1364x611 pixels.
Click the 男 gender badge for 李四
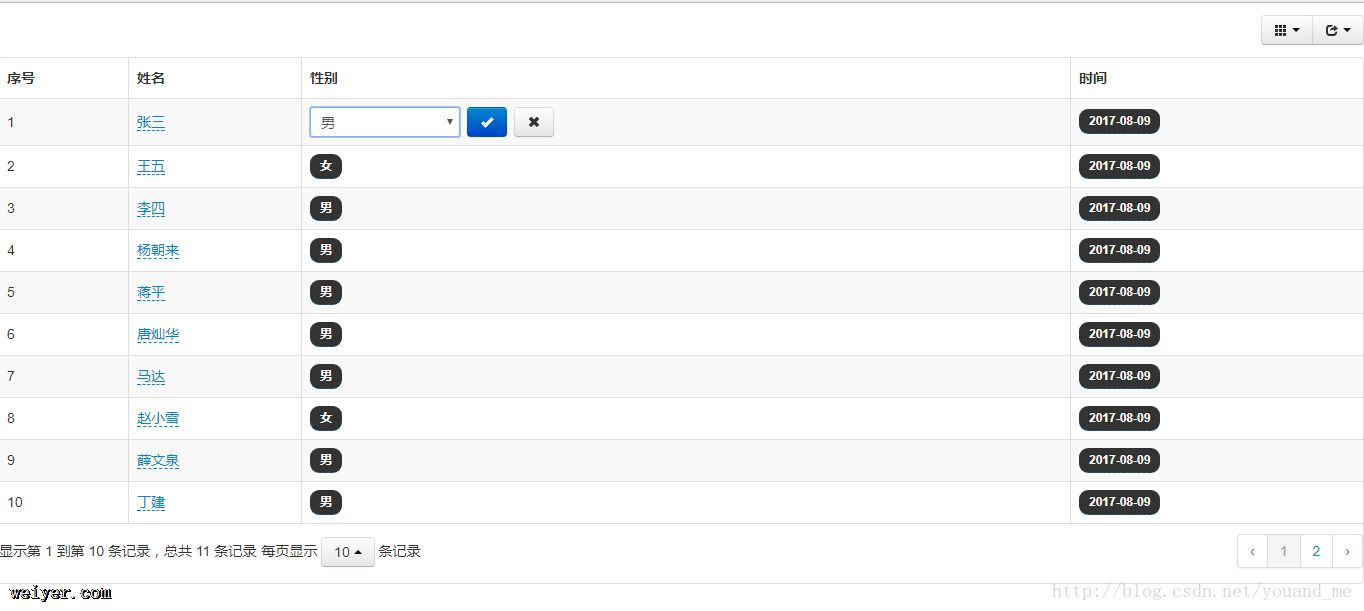tap(326, 208)
